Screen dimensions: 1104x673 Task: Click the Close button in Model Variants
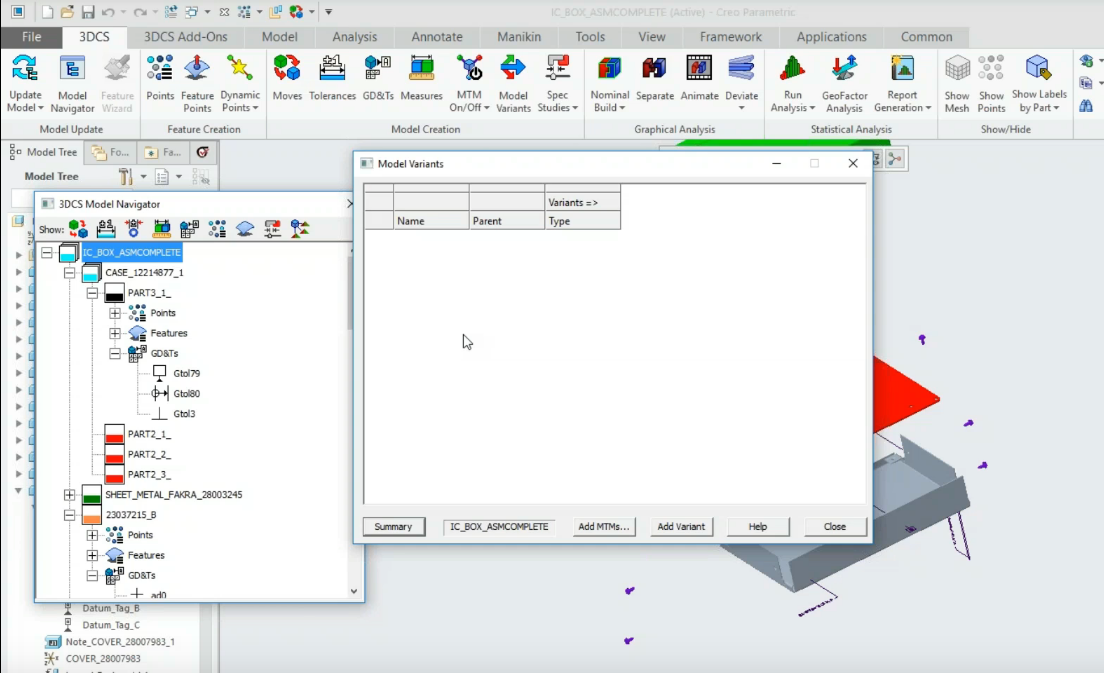pos(835,527)
